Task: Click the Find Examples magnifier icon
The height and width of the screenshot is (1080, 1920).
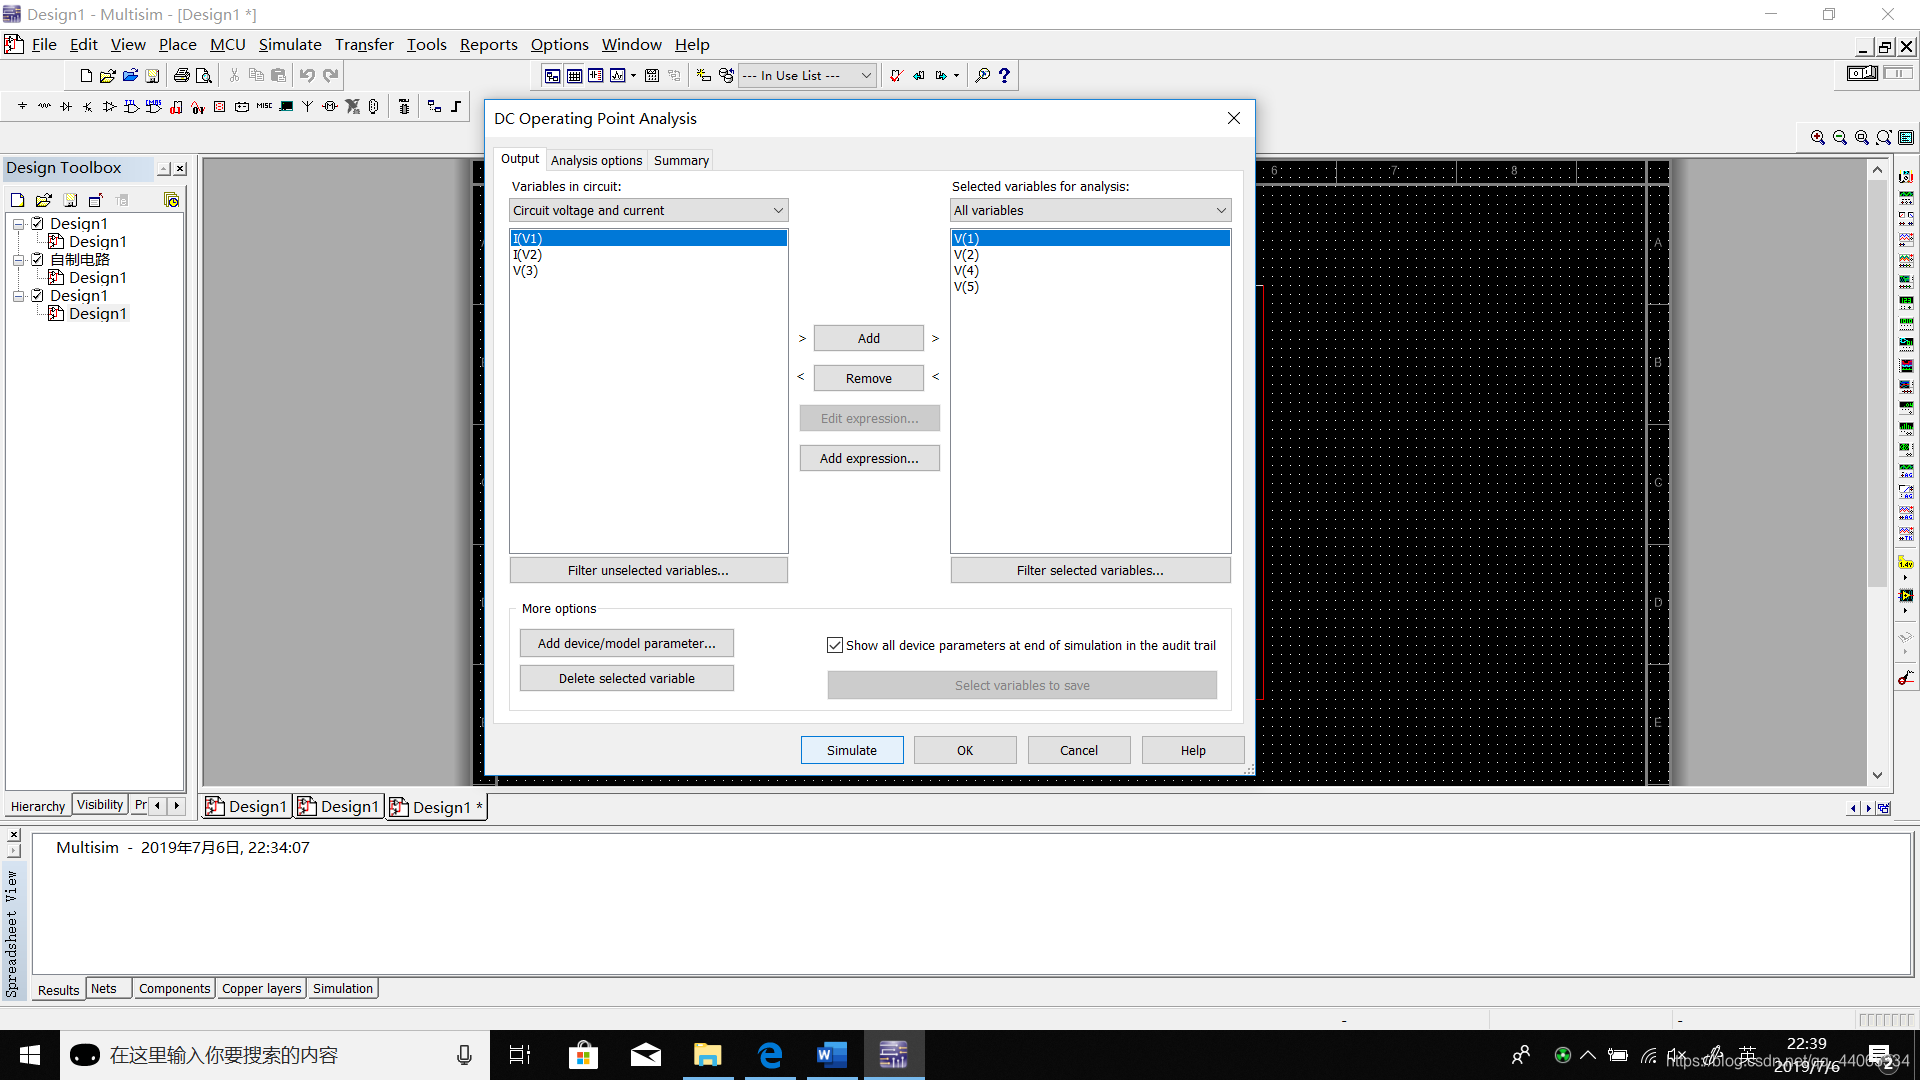Action: [x=983, y=75]
